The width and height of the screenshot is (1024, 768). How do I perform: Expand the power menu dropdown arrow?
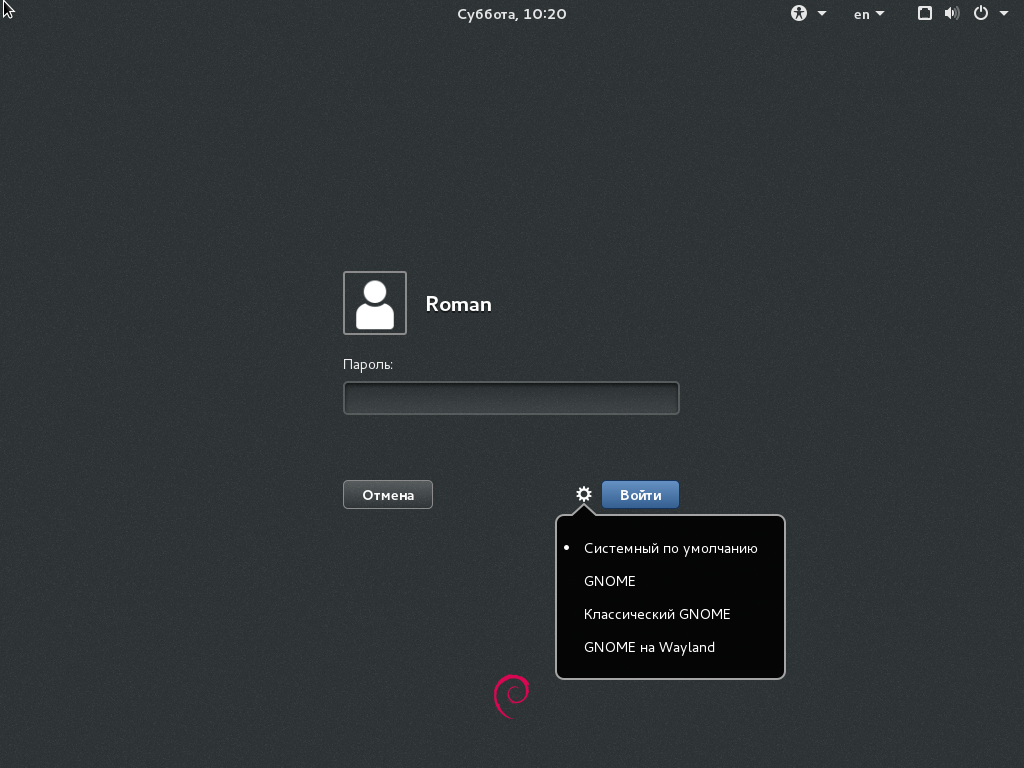pyautogui.click(x=1004, y=14)
